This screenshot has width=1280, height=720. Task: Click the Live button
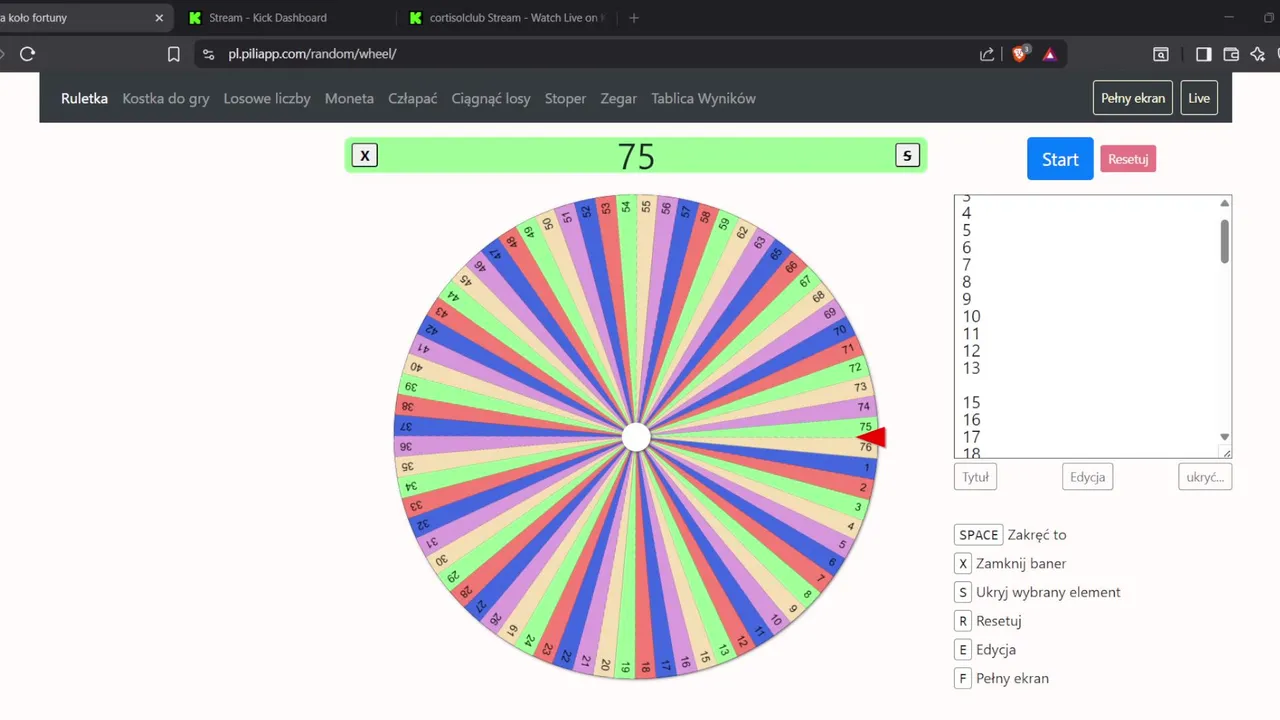tap(1199, 98)
